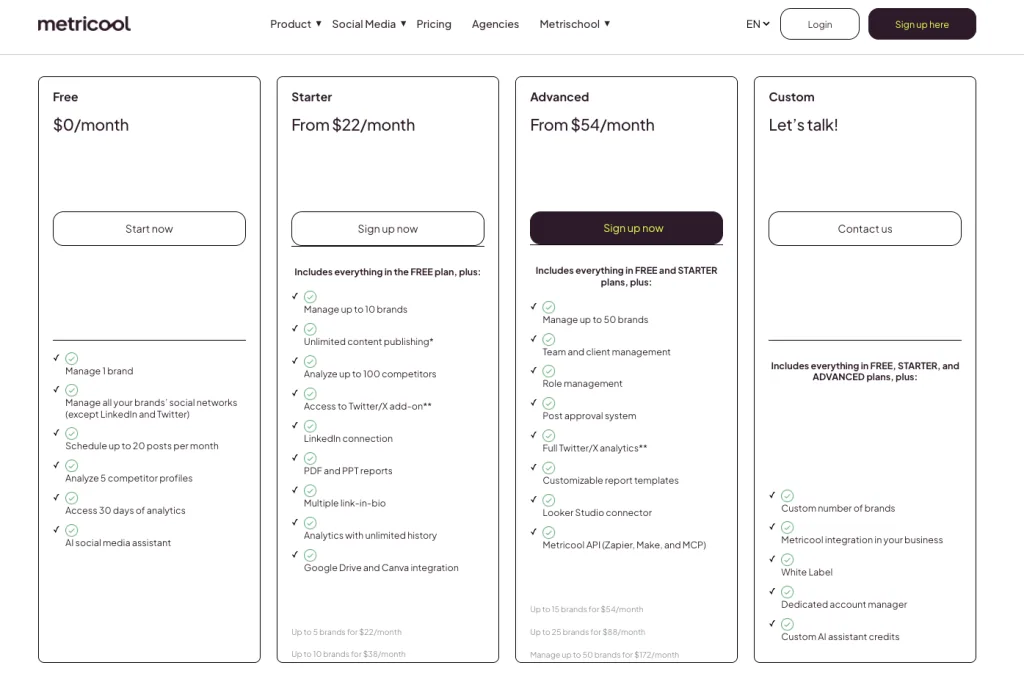The image size is (1024, 690).
Task: Click Contact us on Custom plan
Action: click(x=865, y=228)
